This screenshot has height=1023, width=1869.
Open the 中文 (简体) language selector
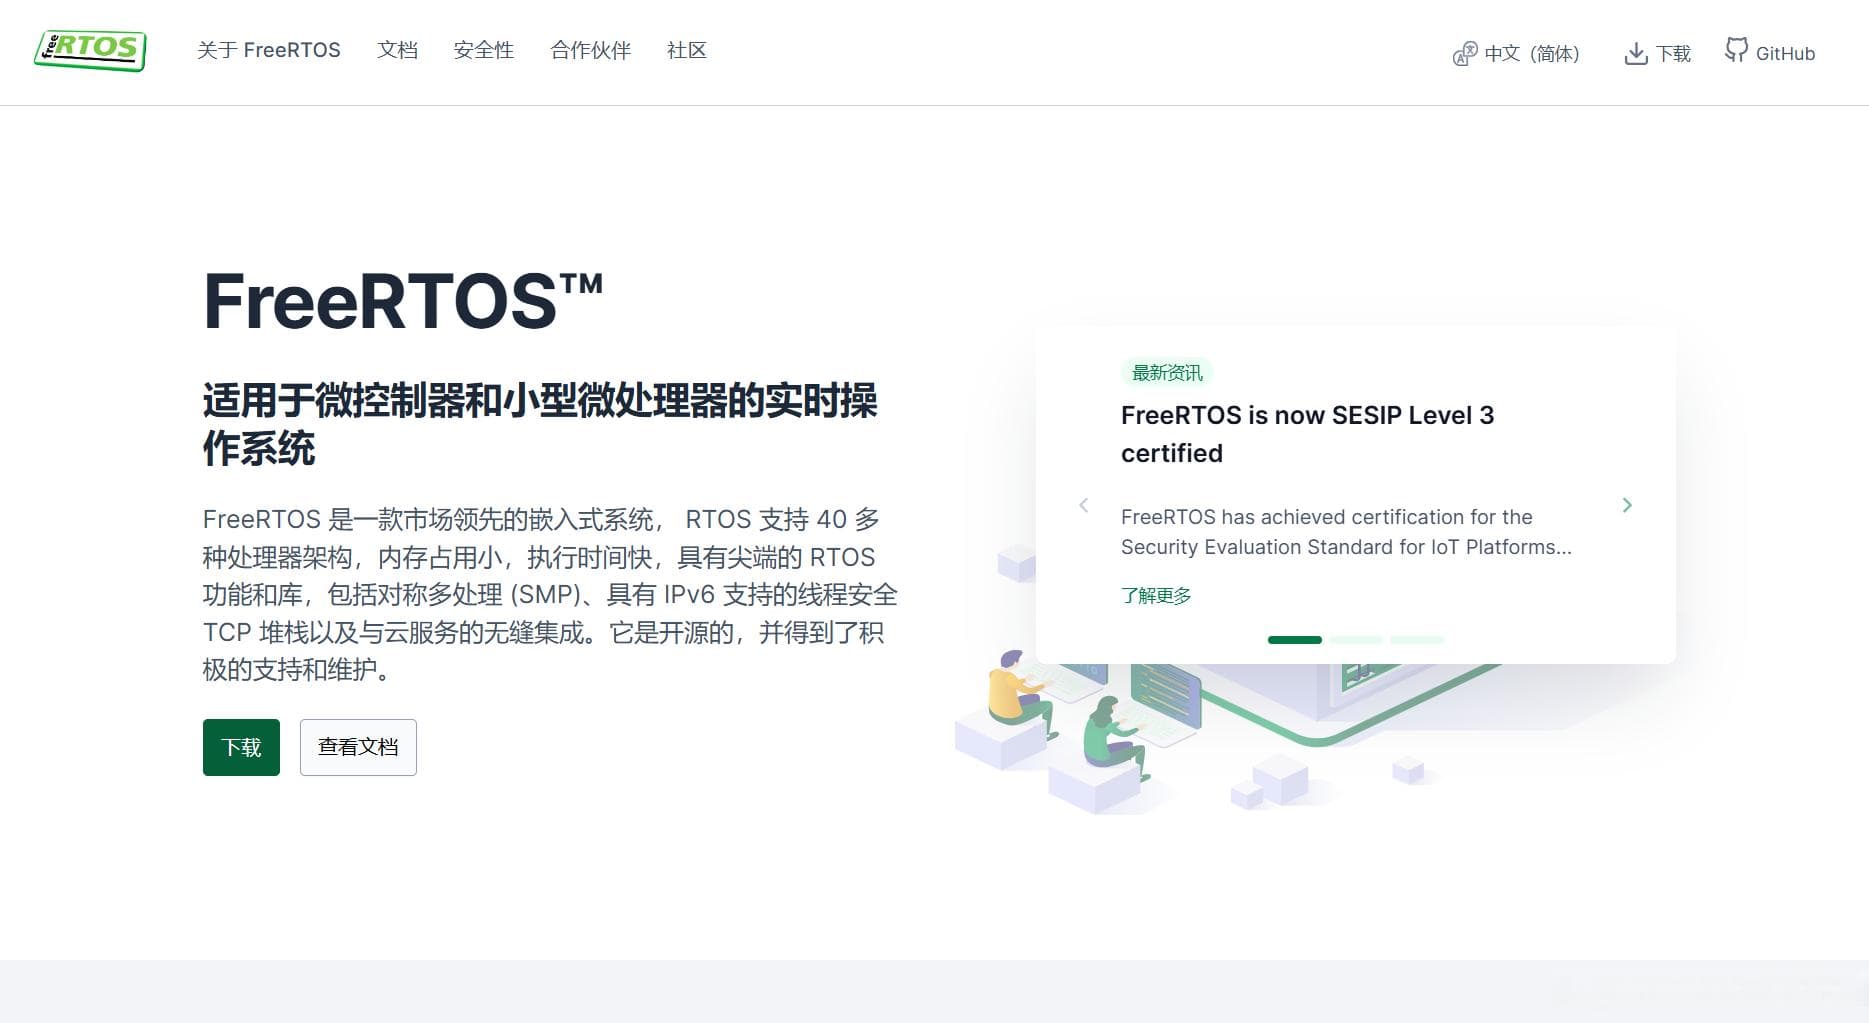[1531, 54]
